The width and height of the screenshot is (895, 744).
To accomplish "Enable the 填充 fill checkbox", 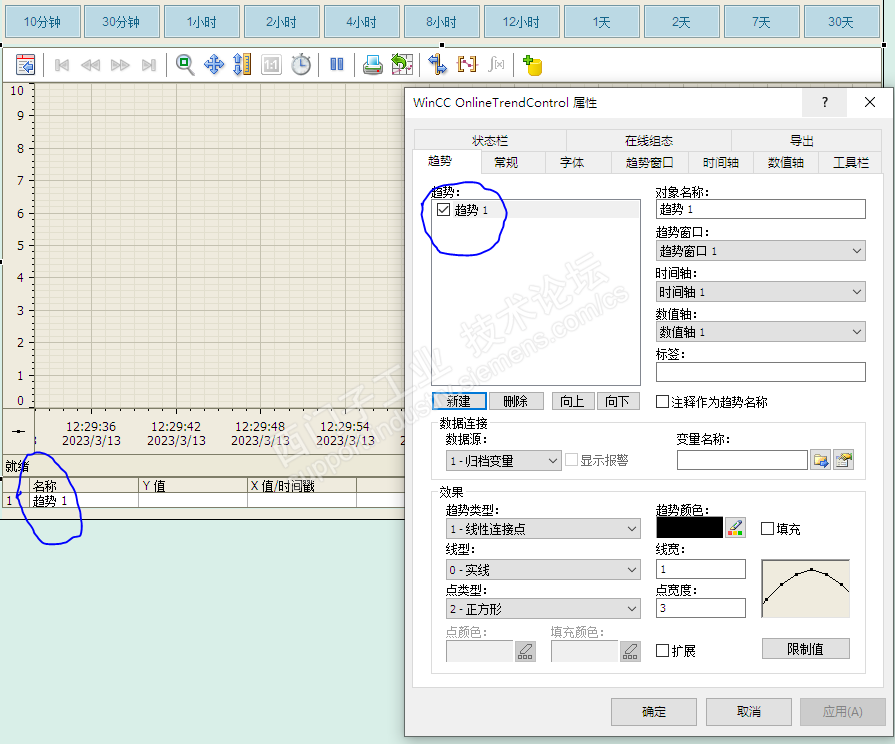I will click(x=768, y=529).
